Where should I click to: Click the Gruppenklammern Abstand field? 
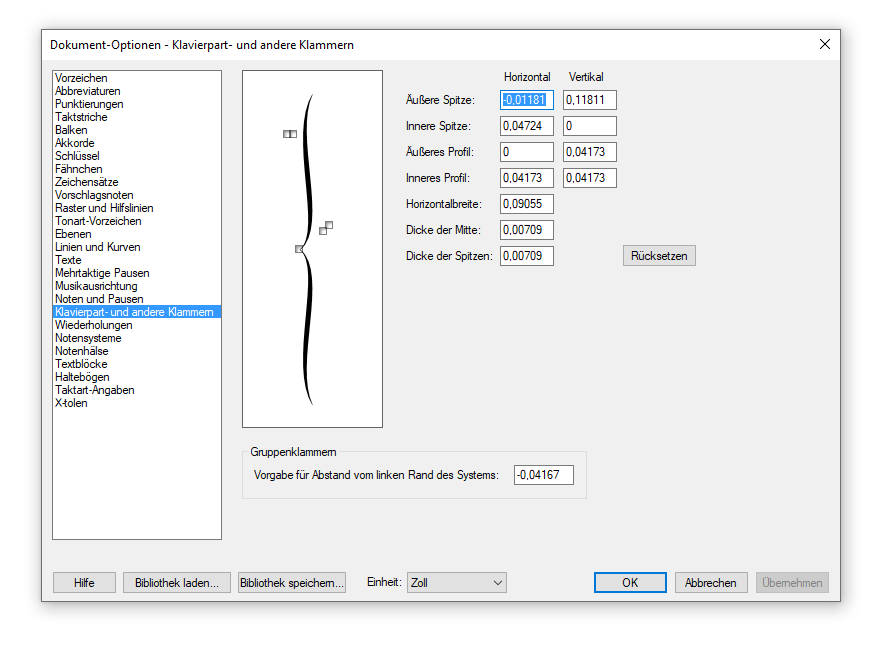543,475
